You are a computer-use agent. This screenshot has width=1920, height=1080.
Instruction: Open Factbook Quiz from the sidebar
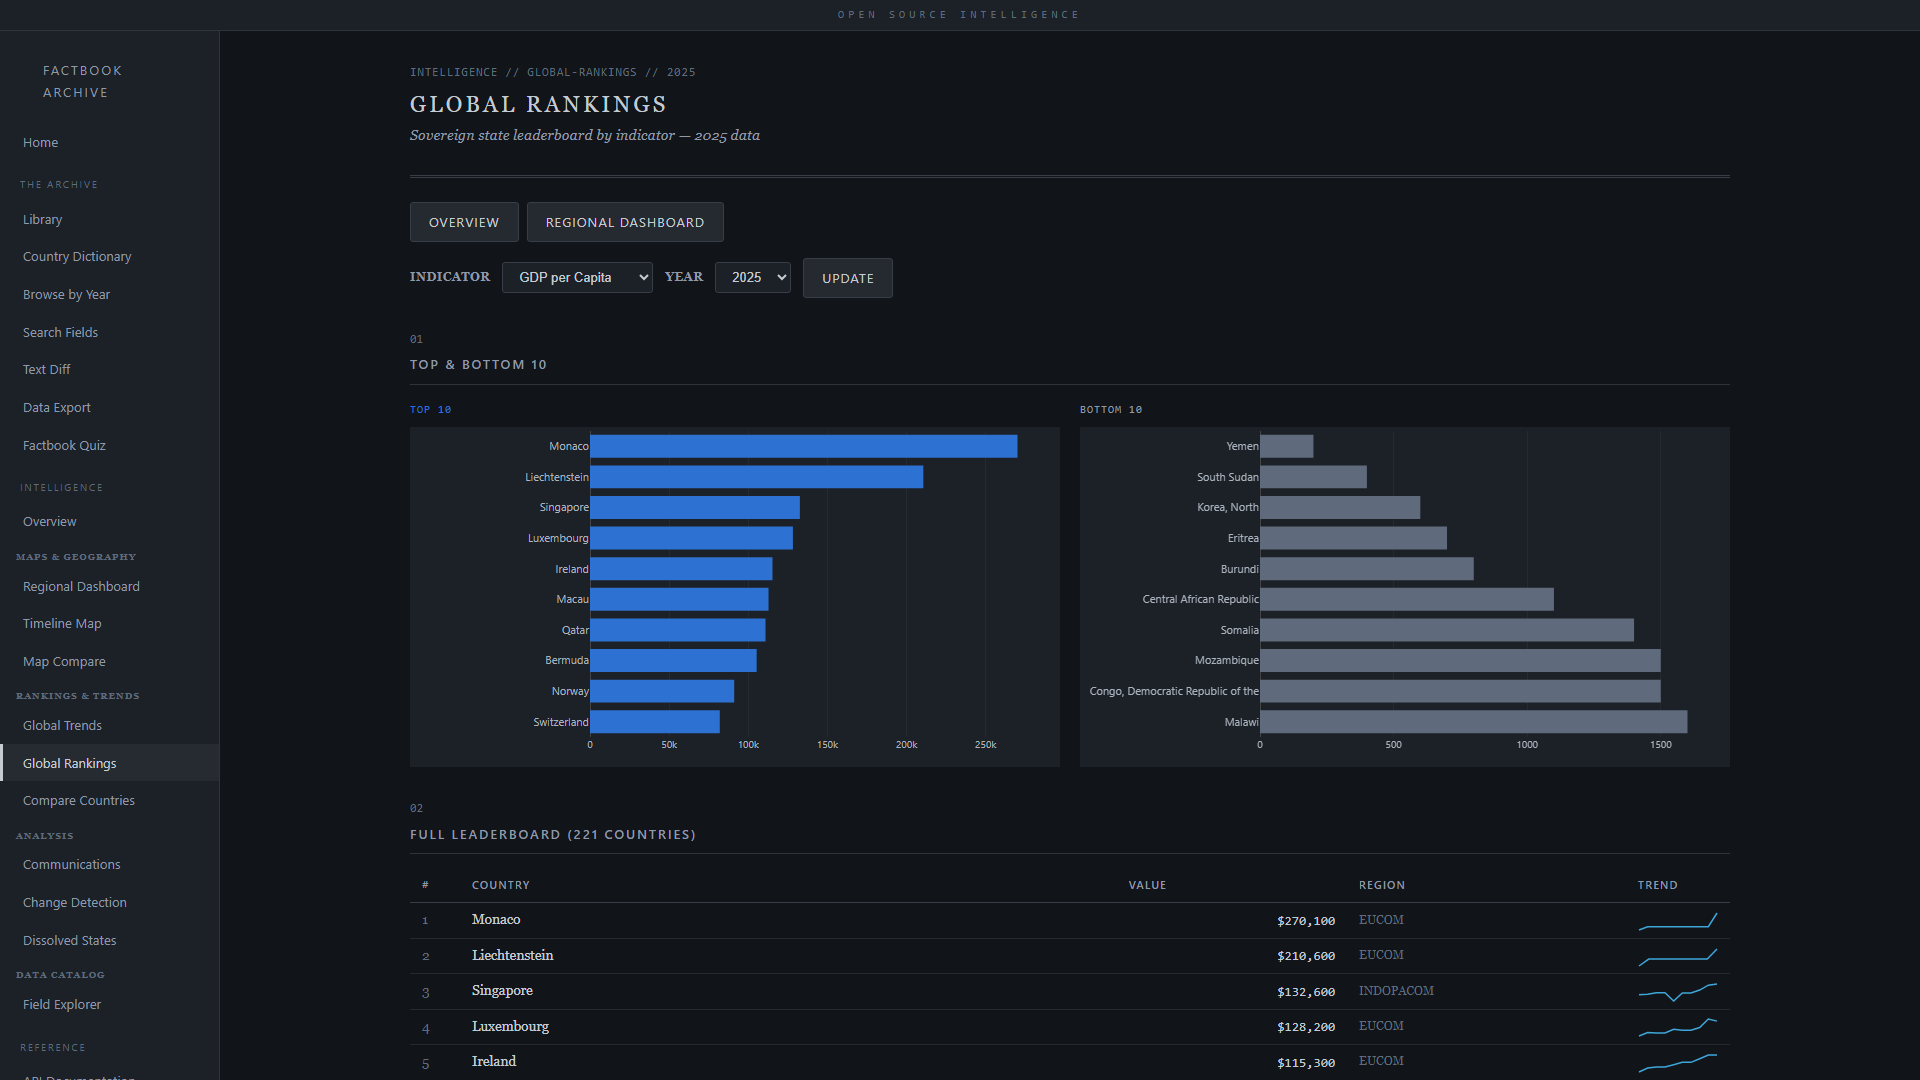pos(64,446)
